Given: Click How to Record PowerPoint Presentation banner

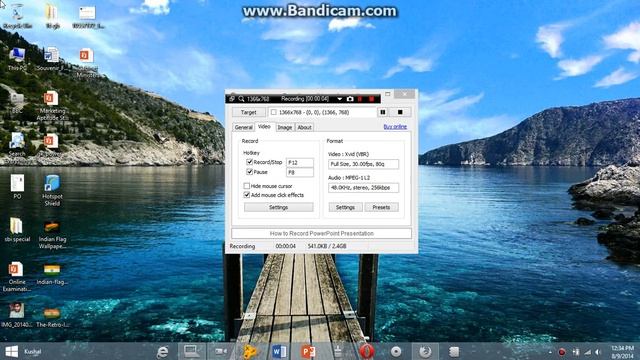Looking at the screenshot, I should tap(322, 233).
